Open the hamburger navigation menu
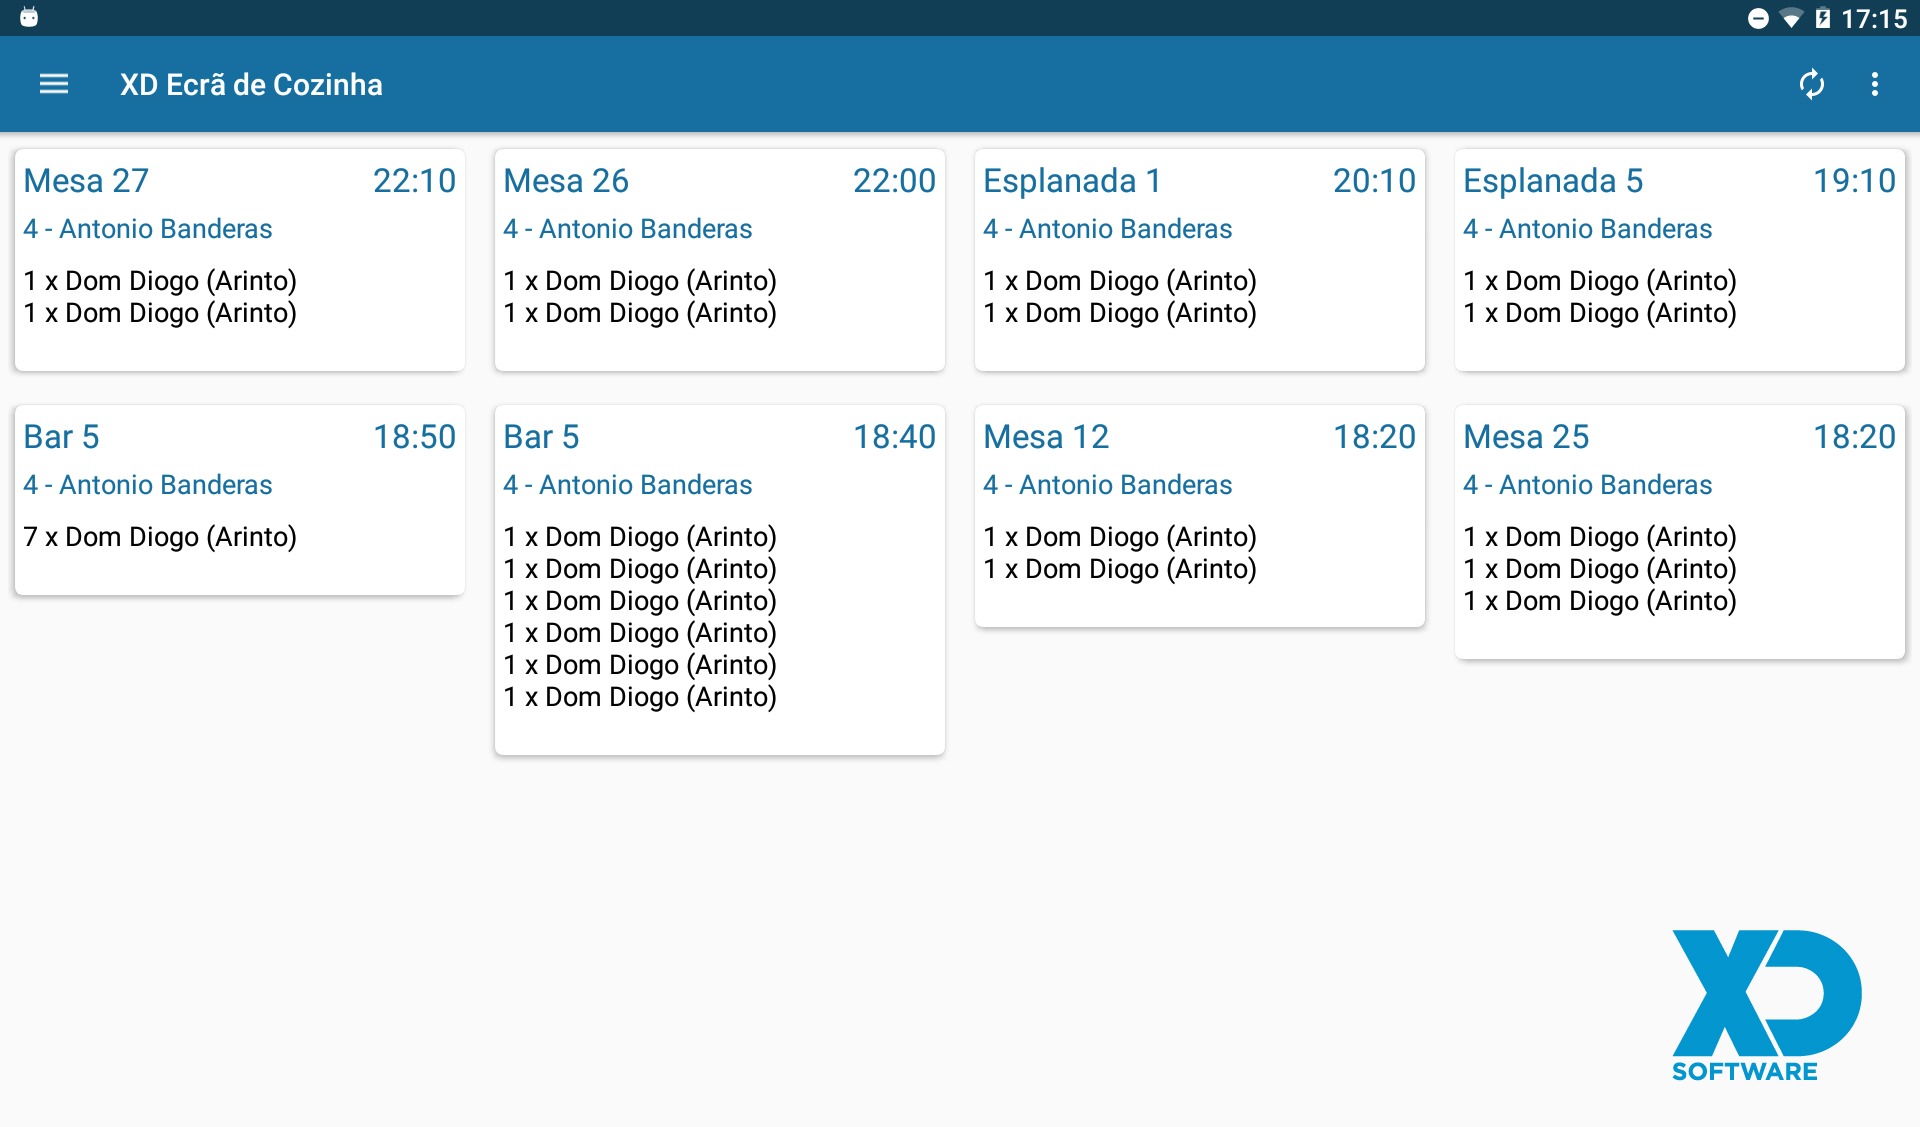Image resolution: width=1920 pixels, height=1127 pixels. click(x=54, y=84)
